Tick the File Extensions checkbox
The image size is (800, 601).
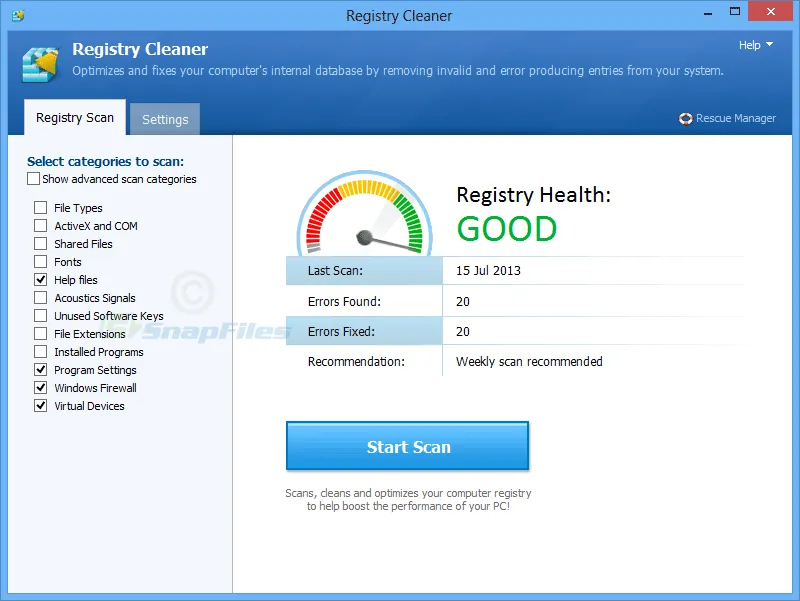pos(40,334)
